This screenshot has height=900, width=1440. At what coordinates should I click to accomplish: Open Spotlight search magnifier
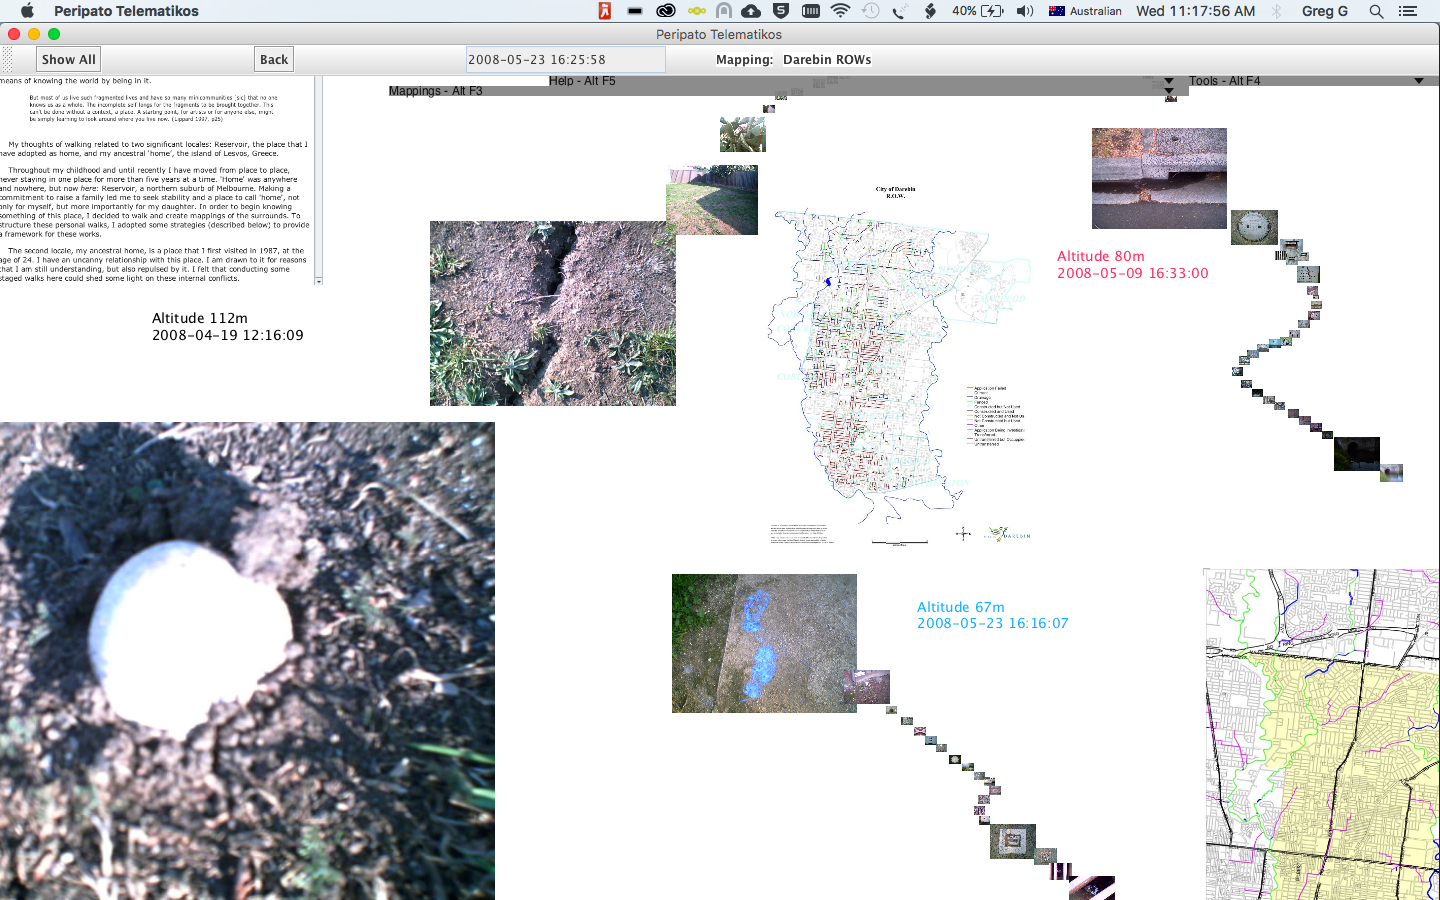[x=1376, y=11]
